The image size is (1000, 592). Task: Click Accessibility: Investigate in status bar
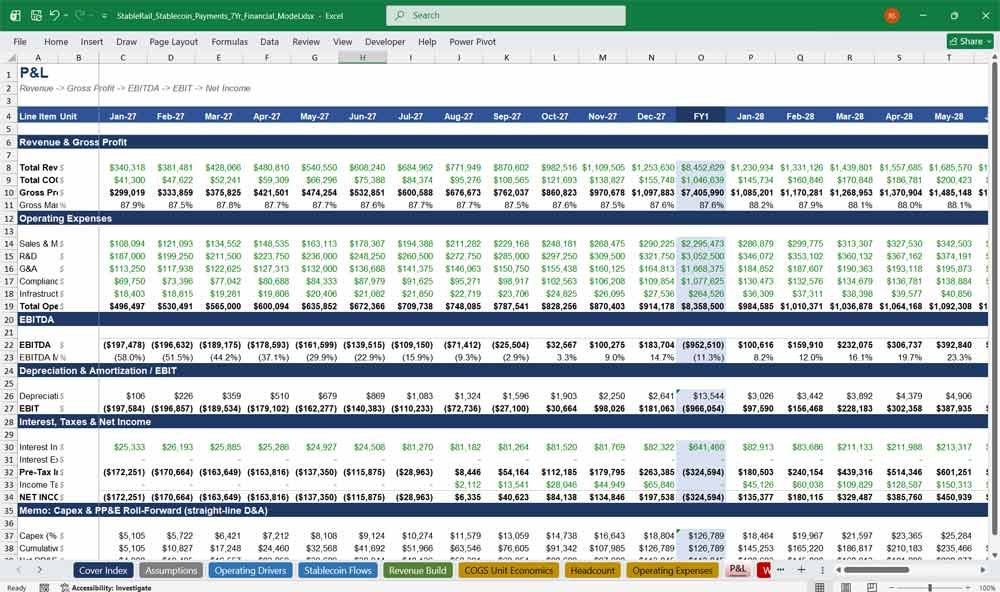pos(106,588)
